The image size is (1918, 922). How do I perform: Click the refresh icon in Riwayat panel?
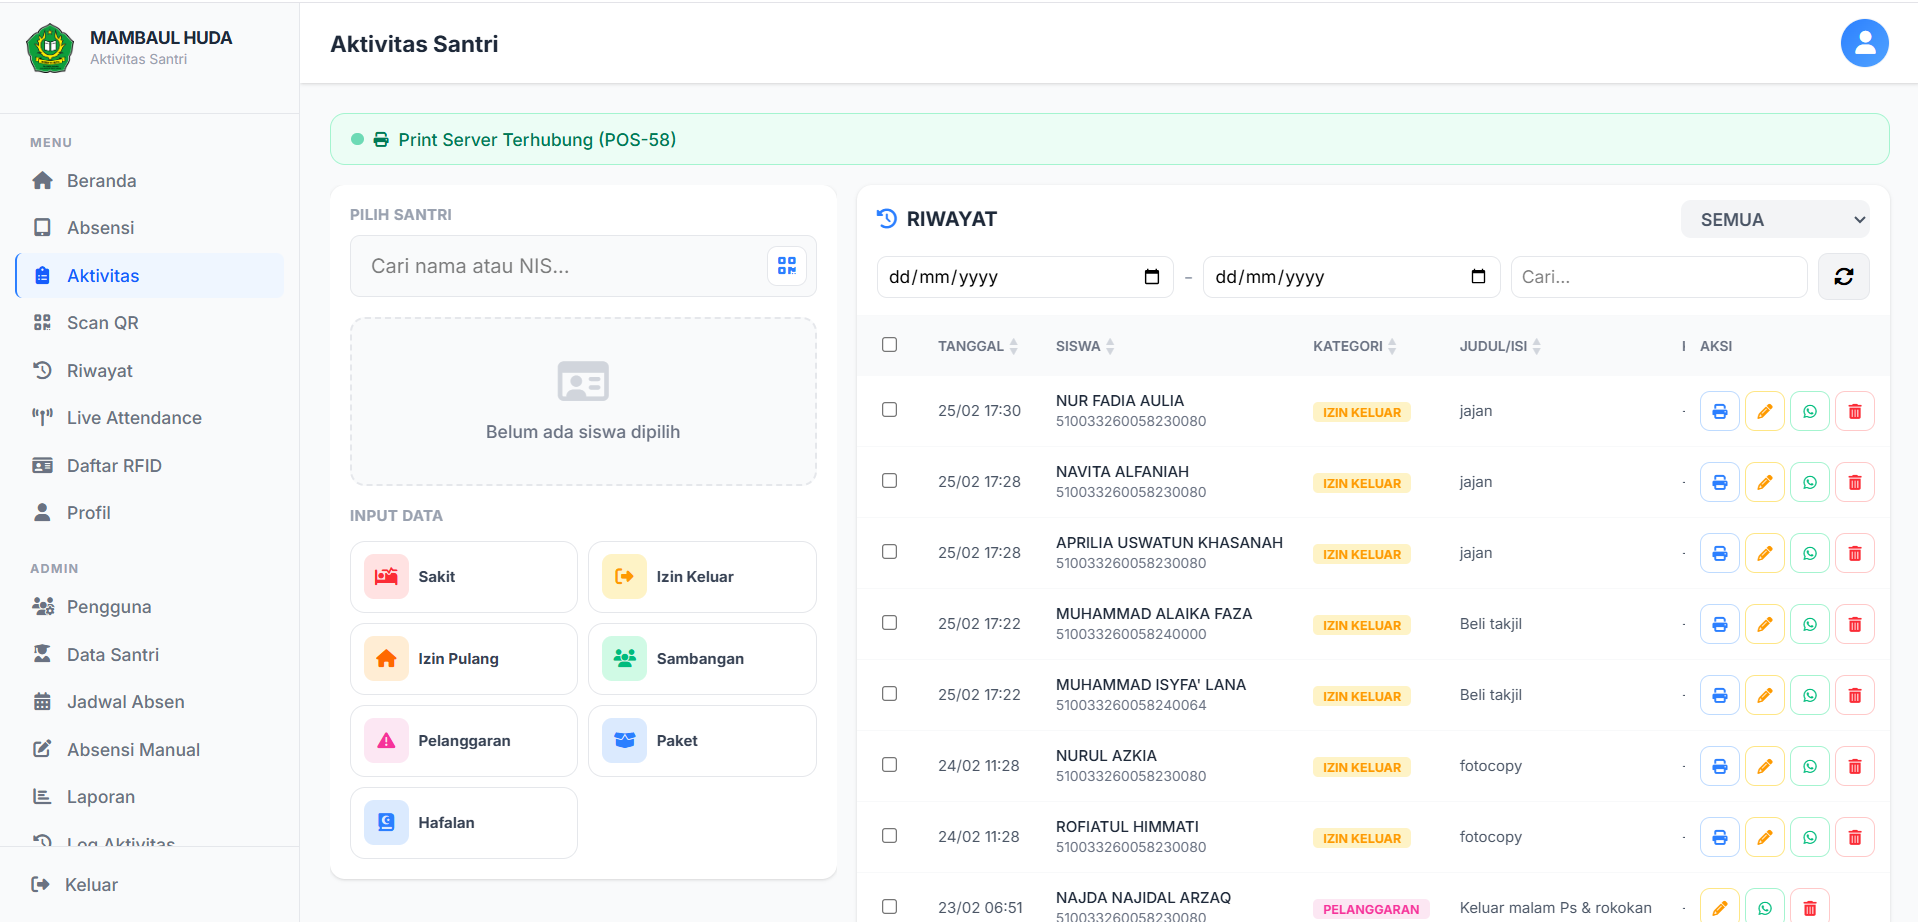[x=1843, y=277]
